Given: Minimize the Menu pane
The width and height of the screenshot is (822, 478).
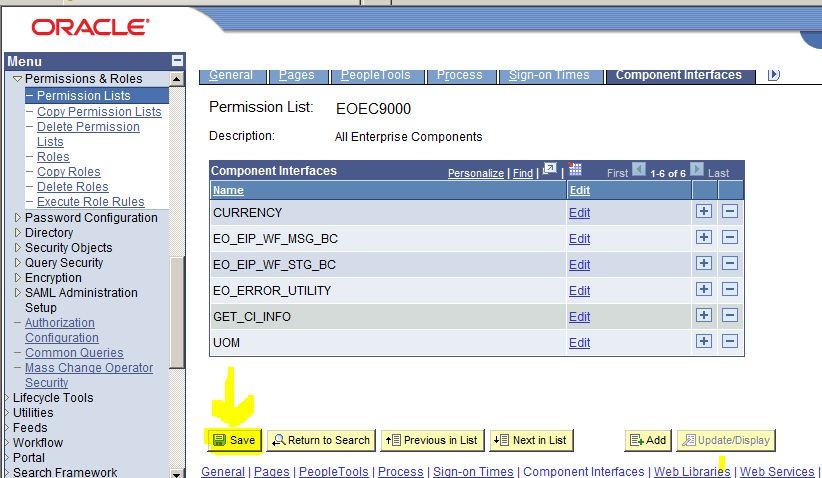Looking at the screenshot, I should (177, 60).
